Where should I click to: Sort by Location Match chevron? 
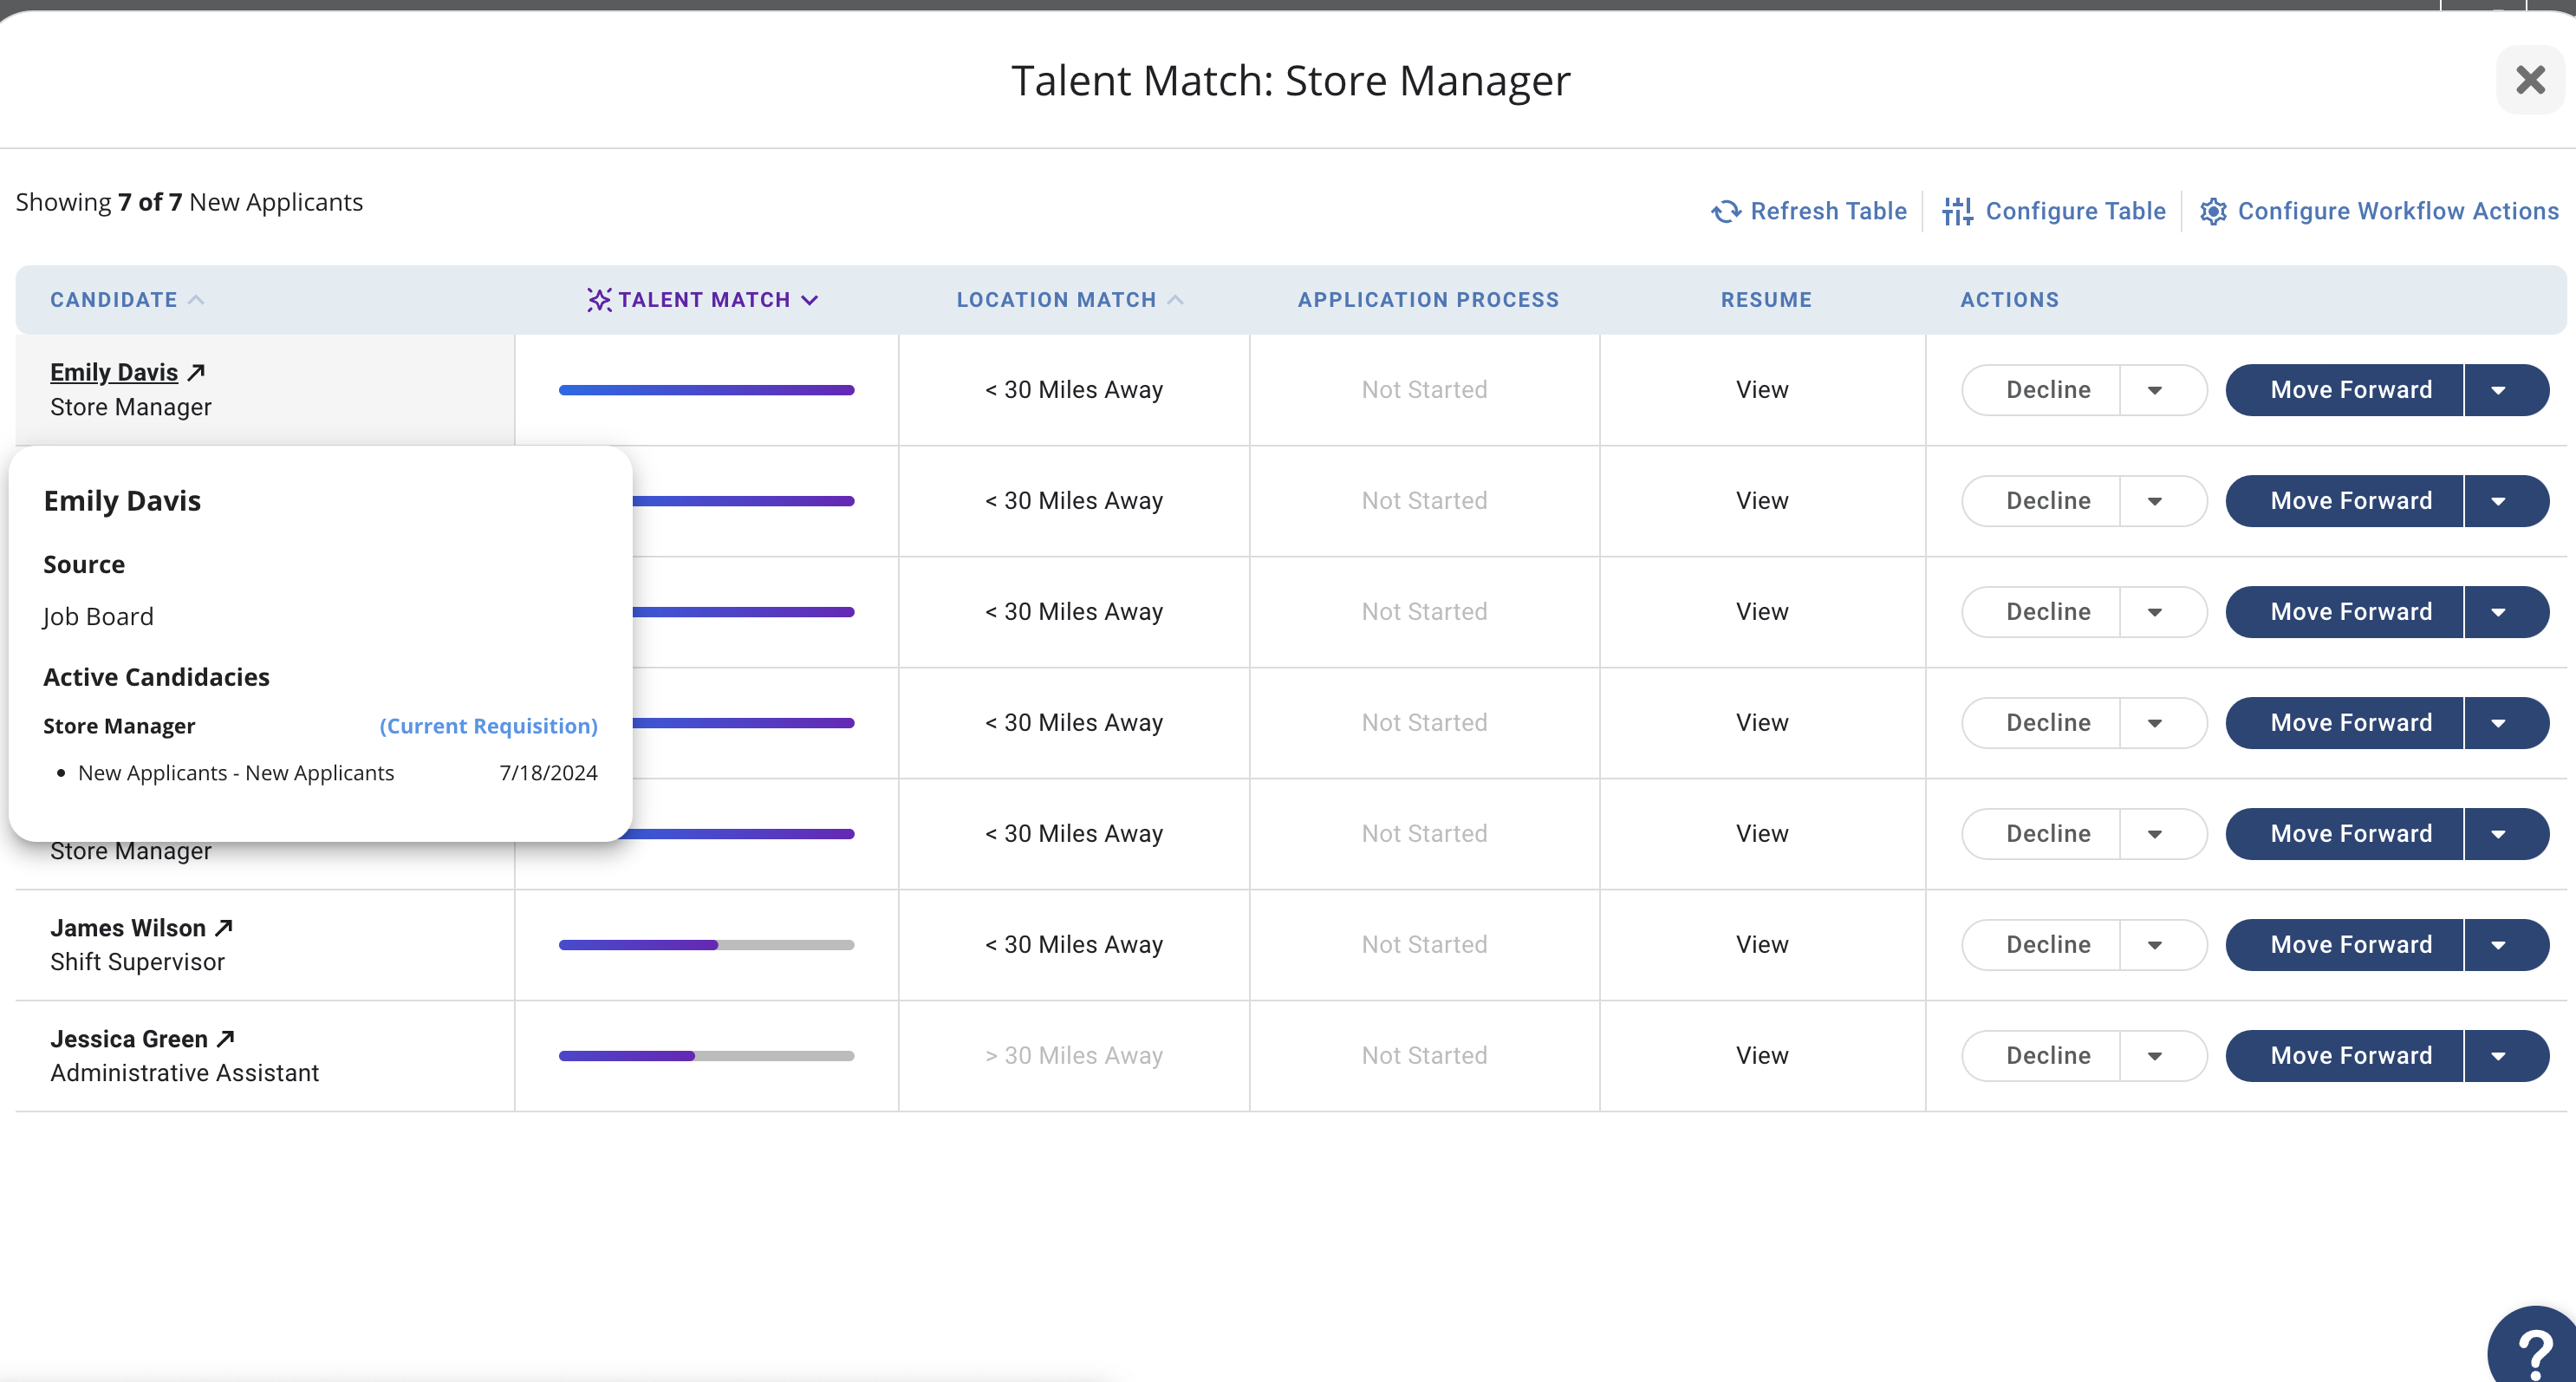pos(1176,300)
